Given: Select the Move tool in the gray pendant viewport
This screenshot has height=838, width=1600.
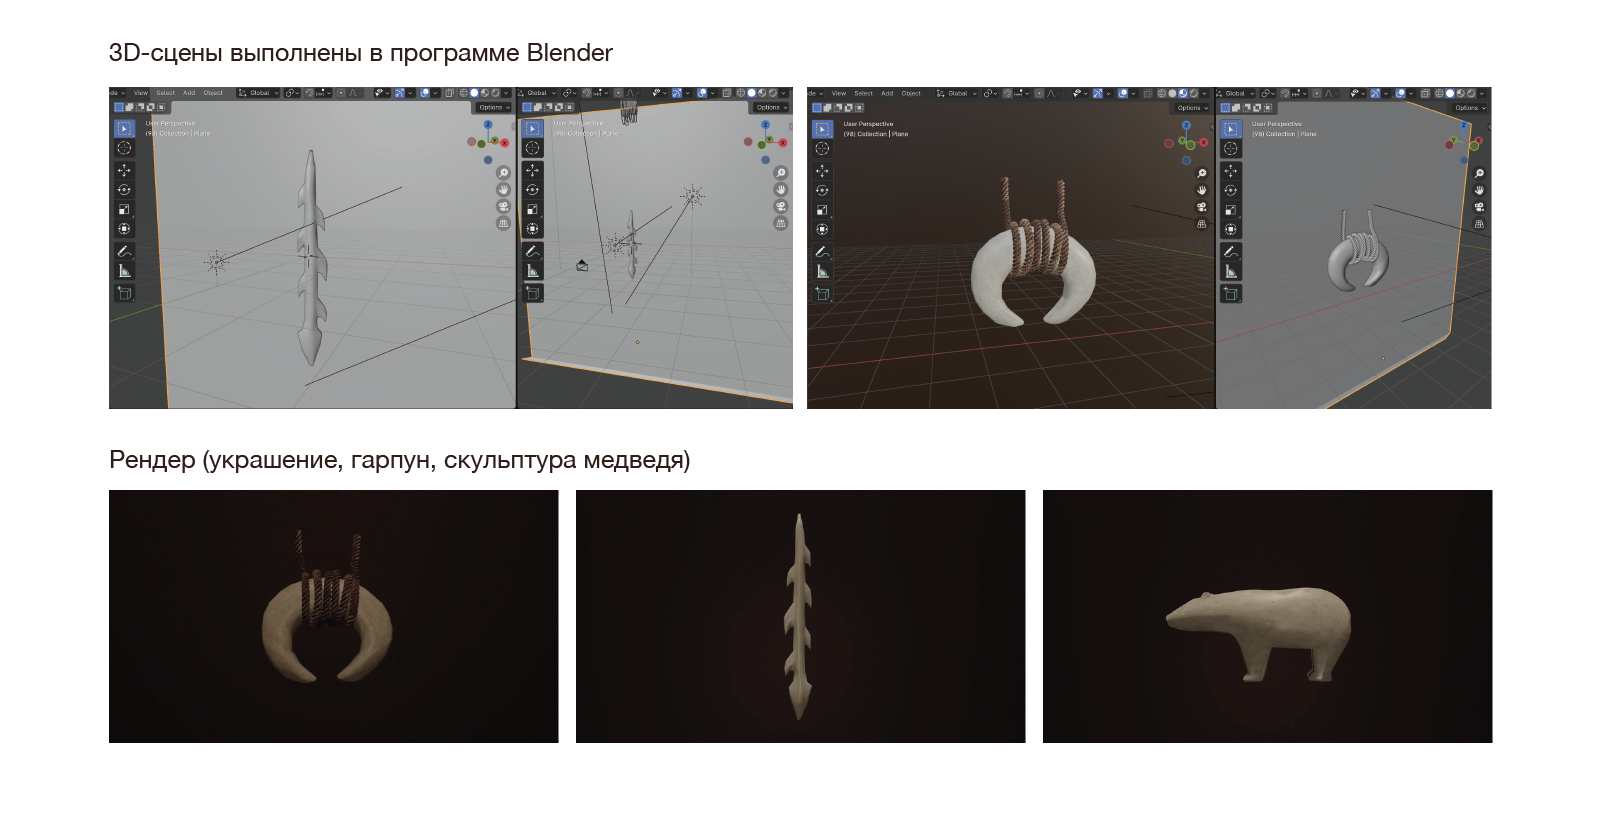Looking at the screenshot, I should (x=1231, y=171).
